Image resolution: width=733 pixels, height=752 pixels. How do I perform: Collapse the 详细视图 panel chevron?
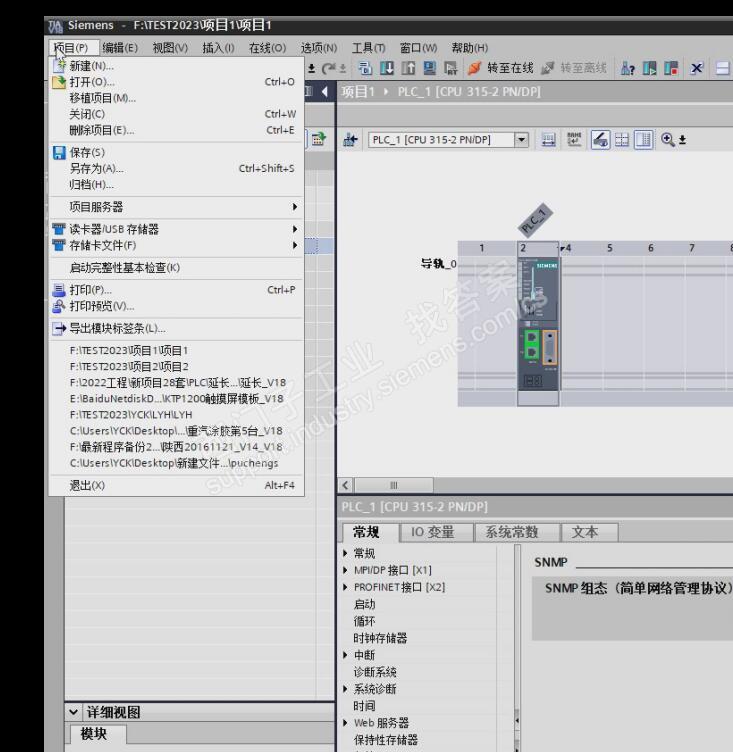[x=73, y=712]
